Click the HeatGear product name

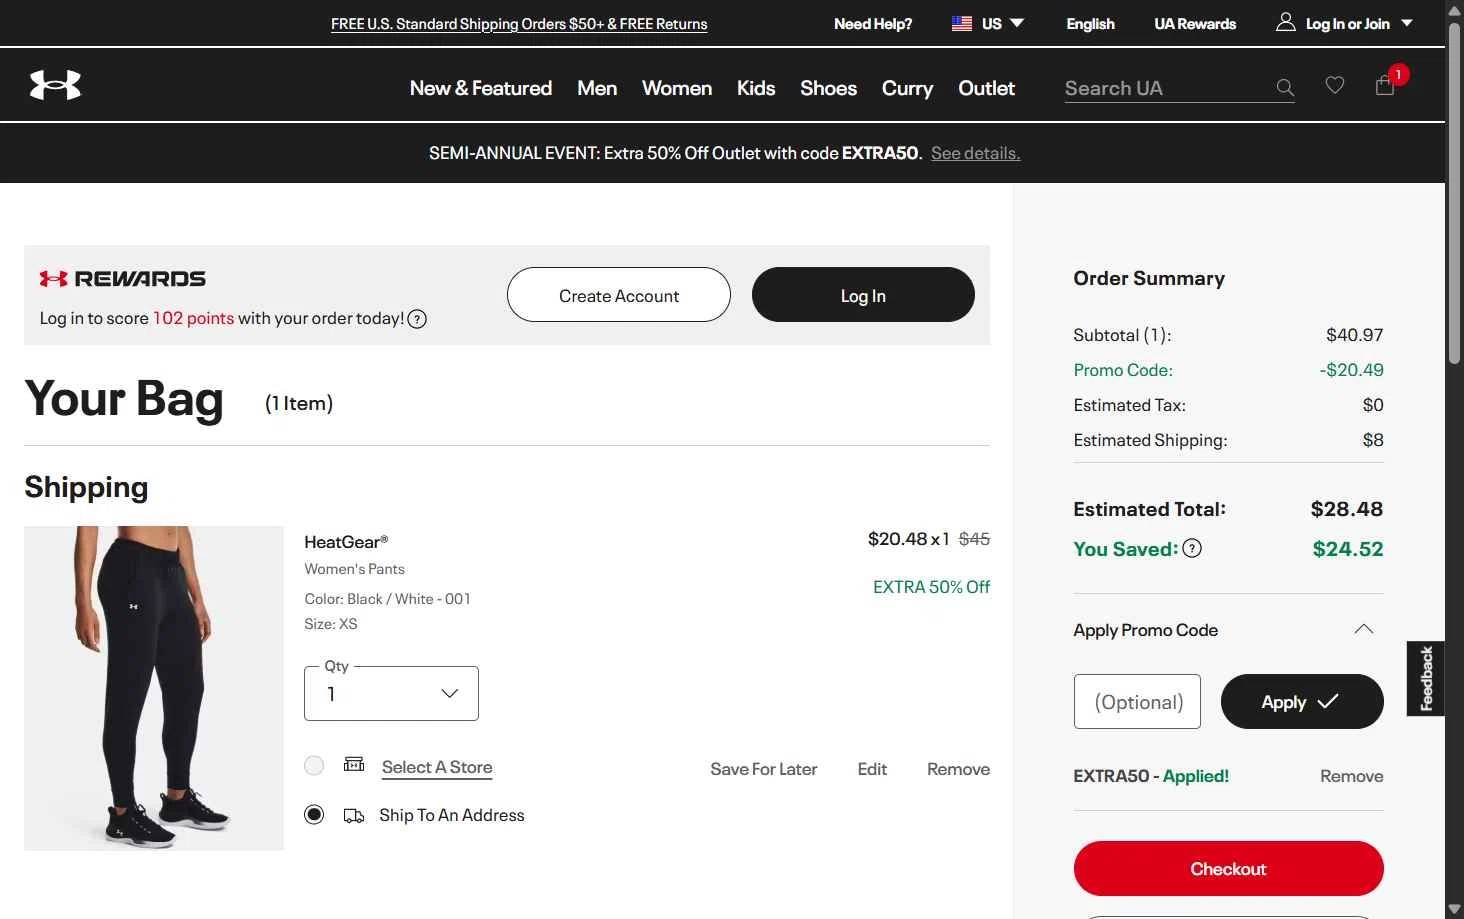[x=346, y=542]
